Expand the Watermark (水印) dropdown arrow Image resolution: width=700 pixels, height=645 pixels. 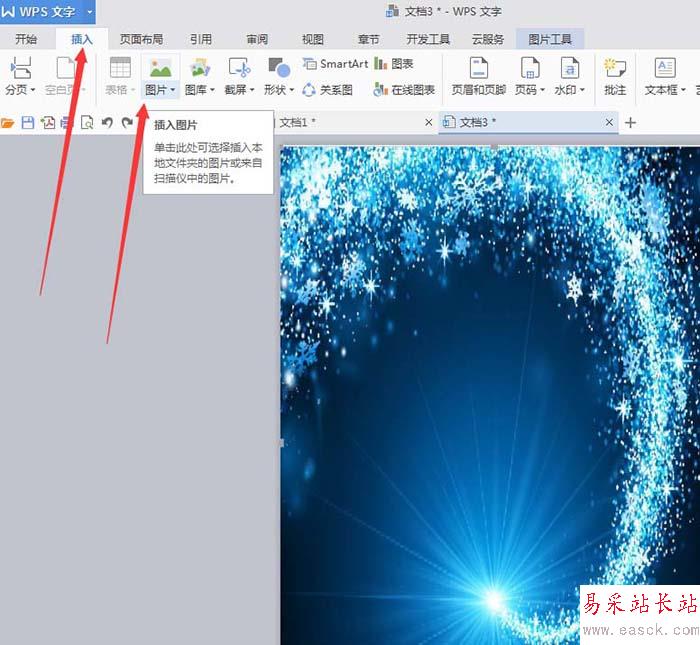pos(582,90)
